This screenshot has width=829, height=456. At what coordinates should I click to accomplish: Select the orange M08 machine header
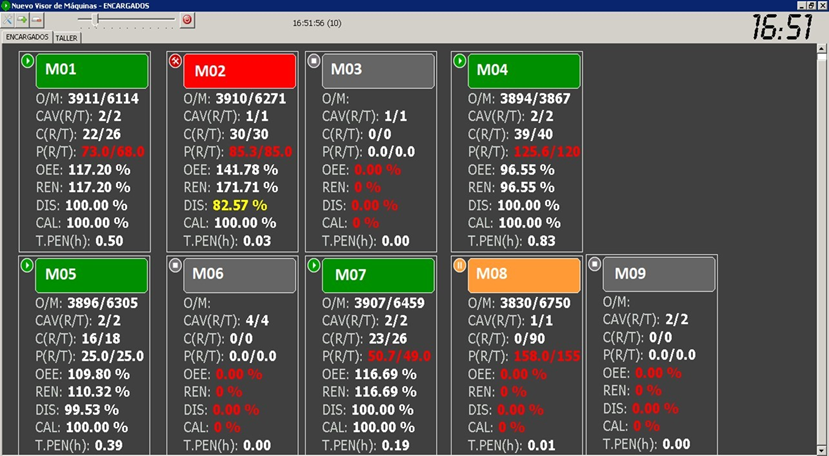point(524,275)
